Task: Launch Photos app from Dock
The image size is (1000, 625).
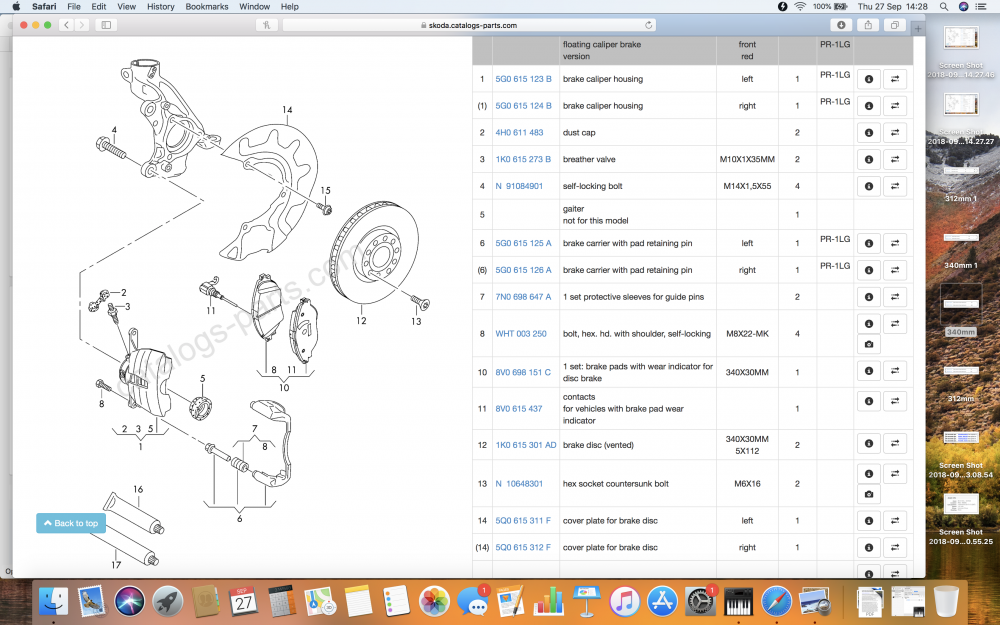Action: (435, 601)
